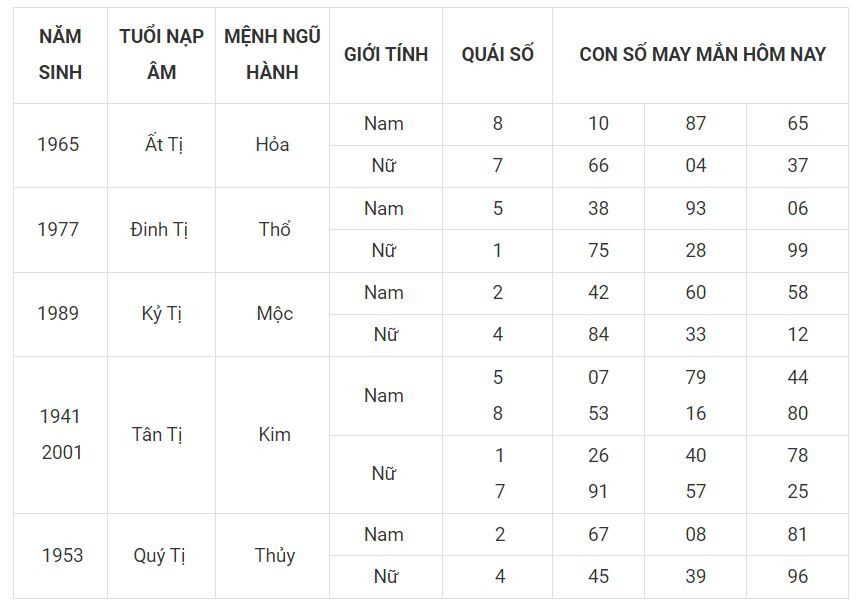Select the TUỔI NẠP ÂM header cell

coord(161,54)
